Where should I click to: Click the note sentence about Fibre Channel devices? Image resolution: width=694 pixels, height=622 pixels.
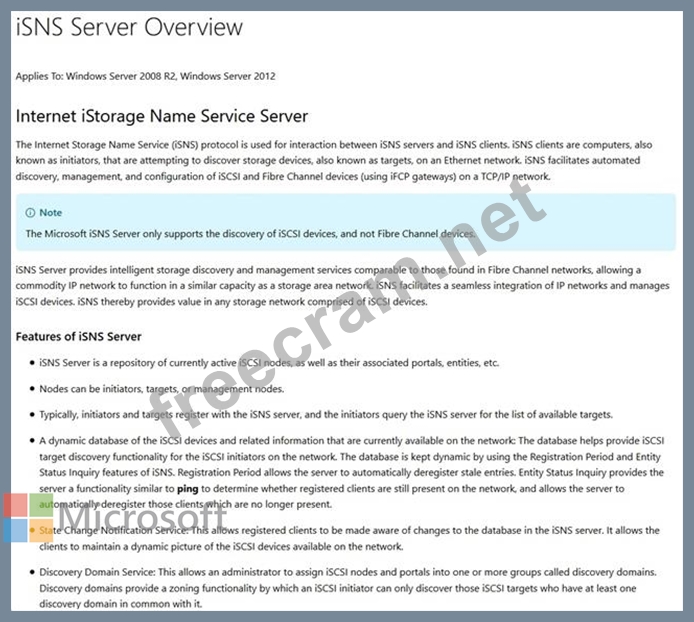pyautogui.click(x=251, y=234)
